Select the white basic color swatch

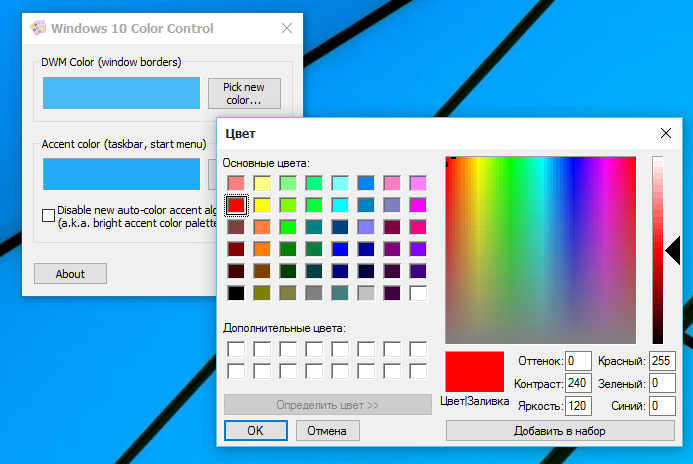point(418,293)
